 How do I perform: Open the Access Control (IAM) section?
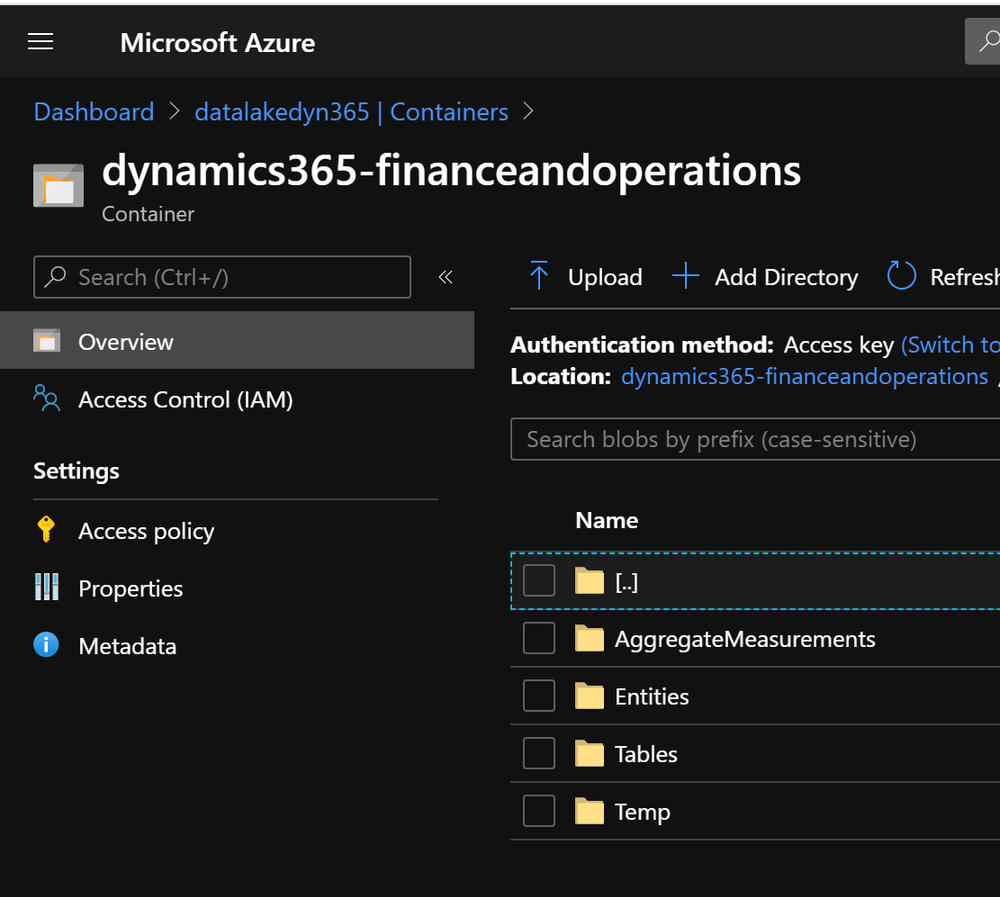click(x=185, y=398)
